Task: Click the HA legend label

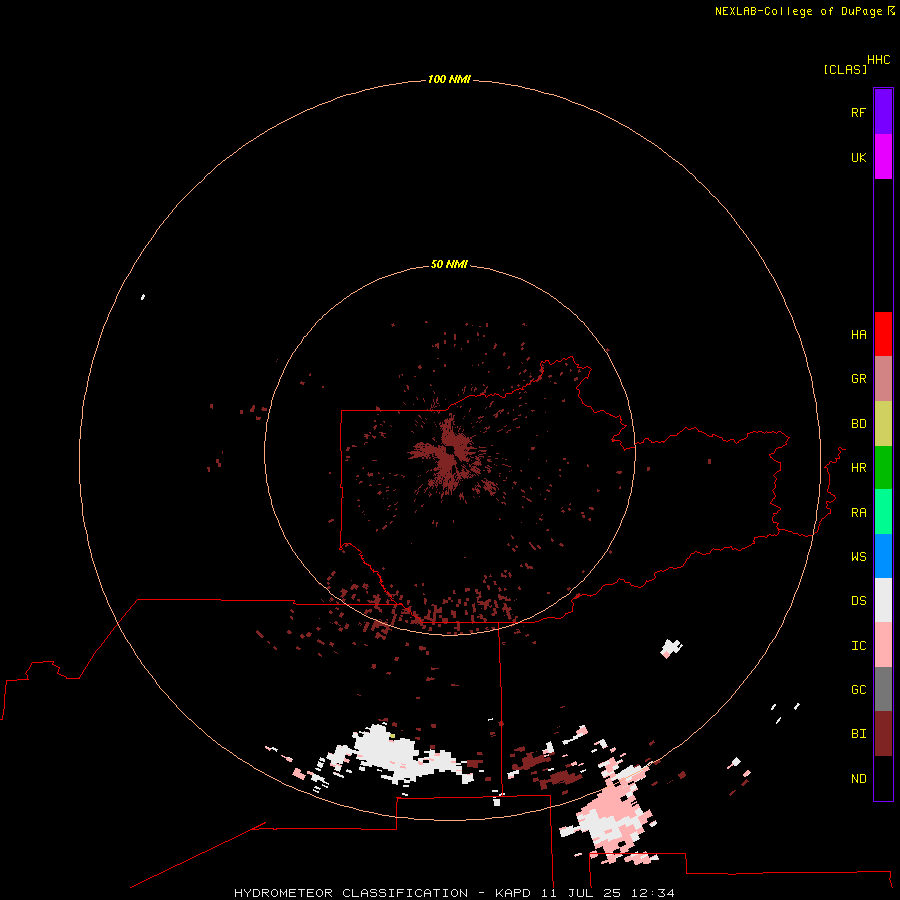Action: pos(859,335)
